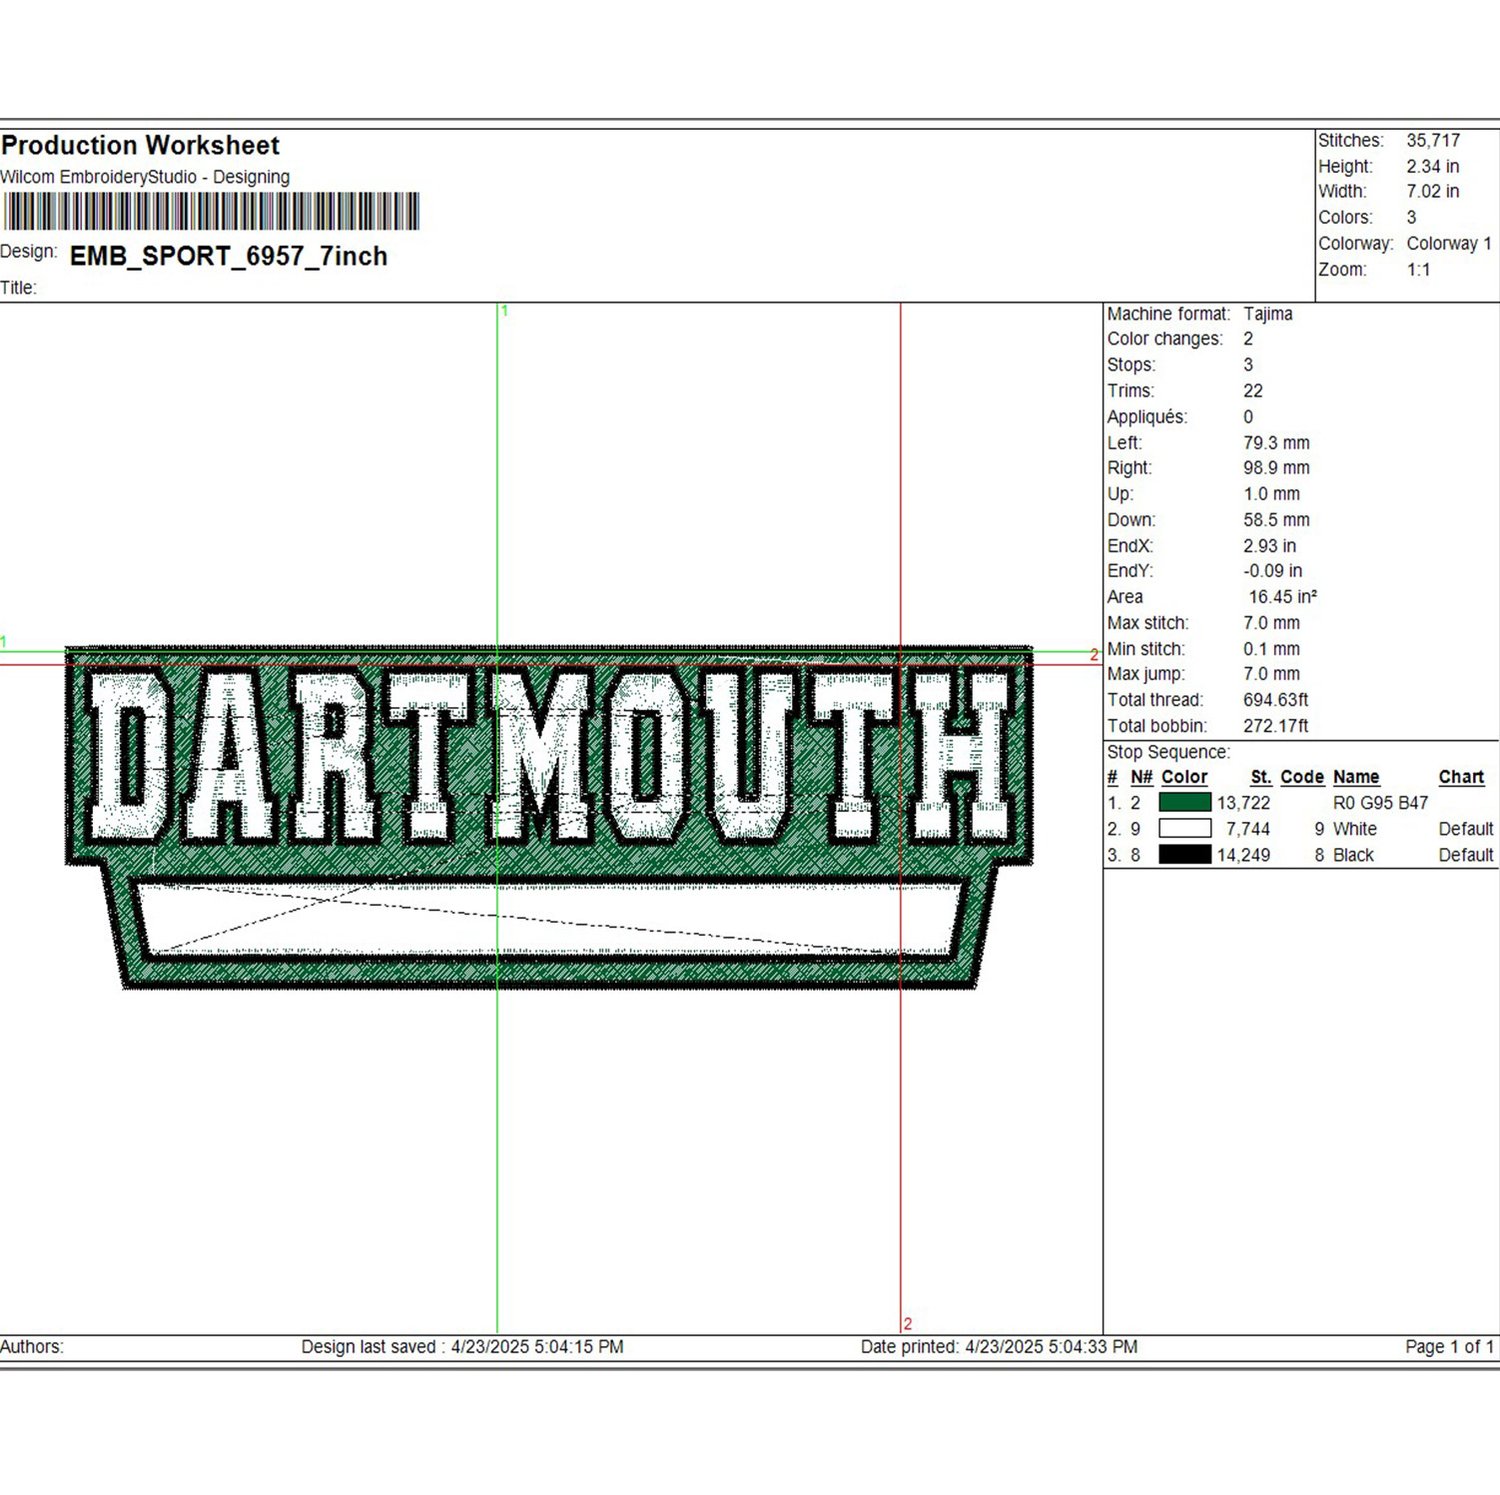Image resolution: width=1500 pixels, height=1495 pixels.
Task: Click the Machine format value "Tajima"
Action: click(1268, 313)
